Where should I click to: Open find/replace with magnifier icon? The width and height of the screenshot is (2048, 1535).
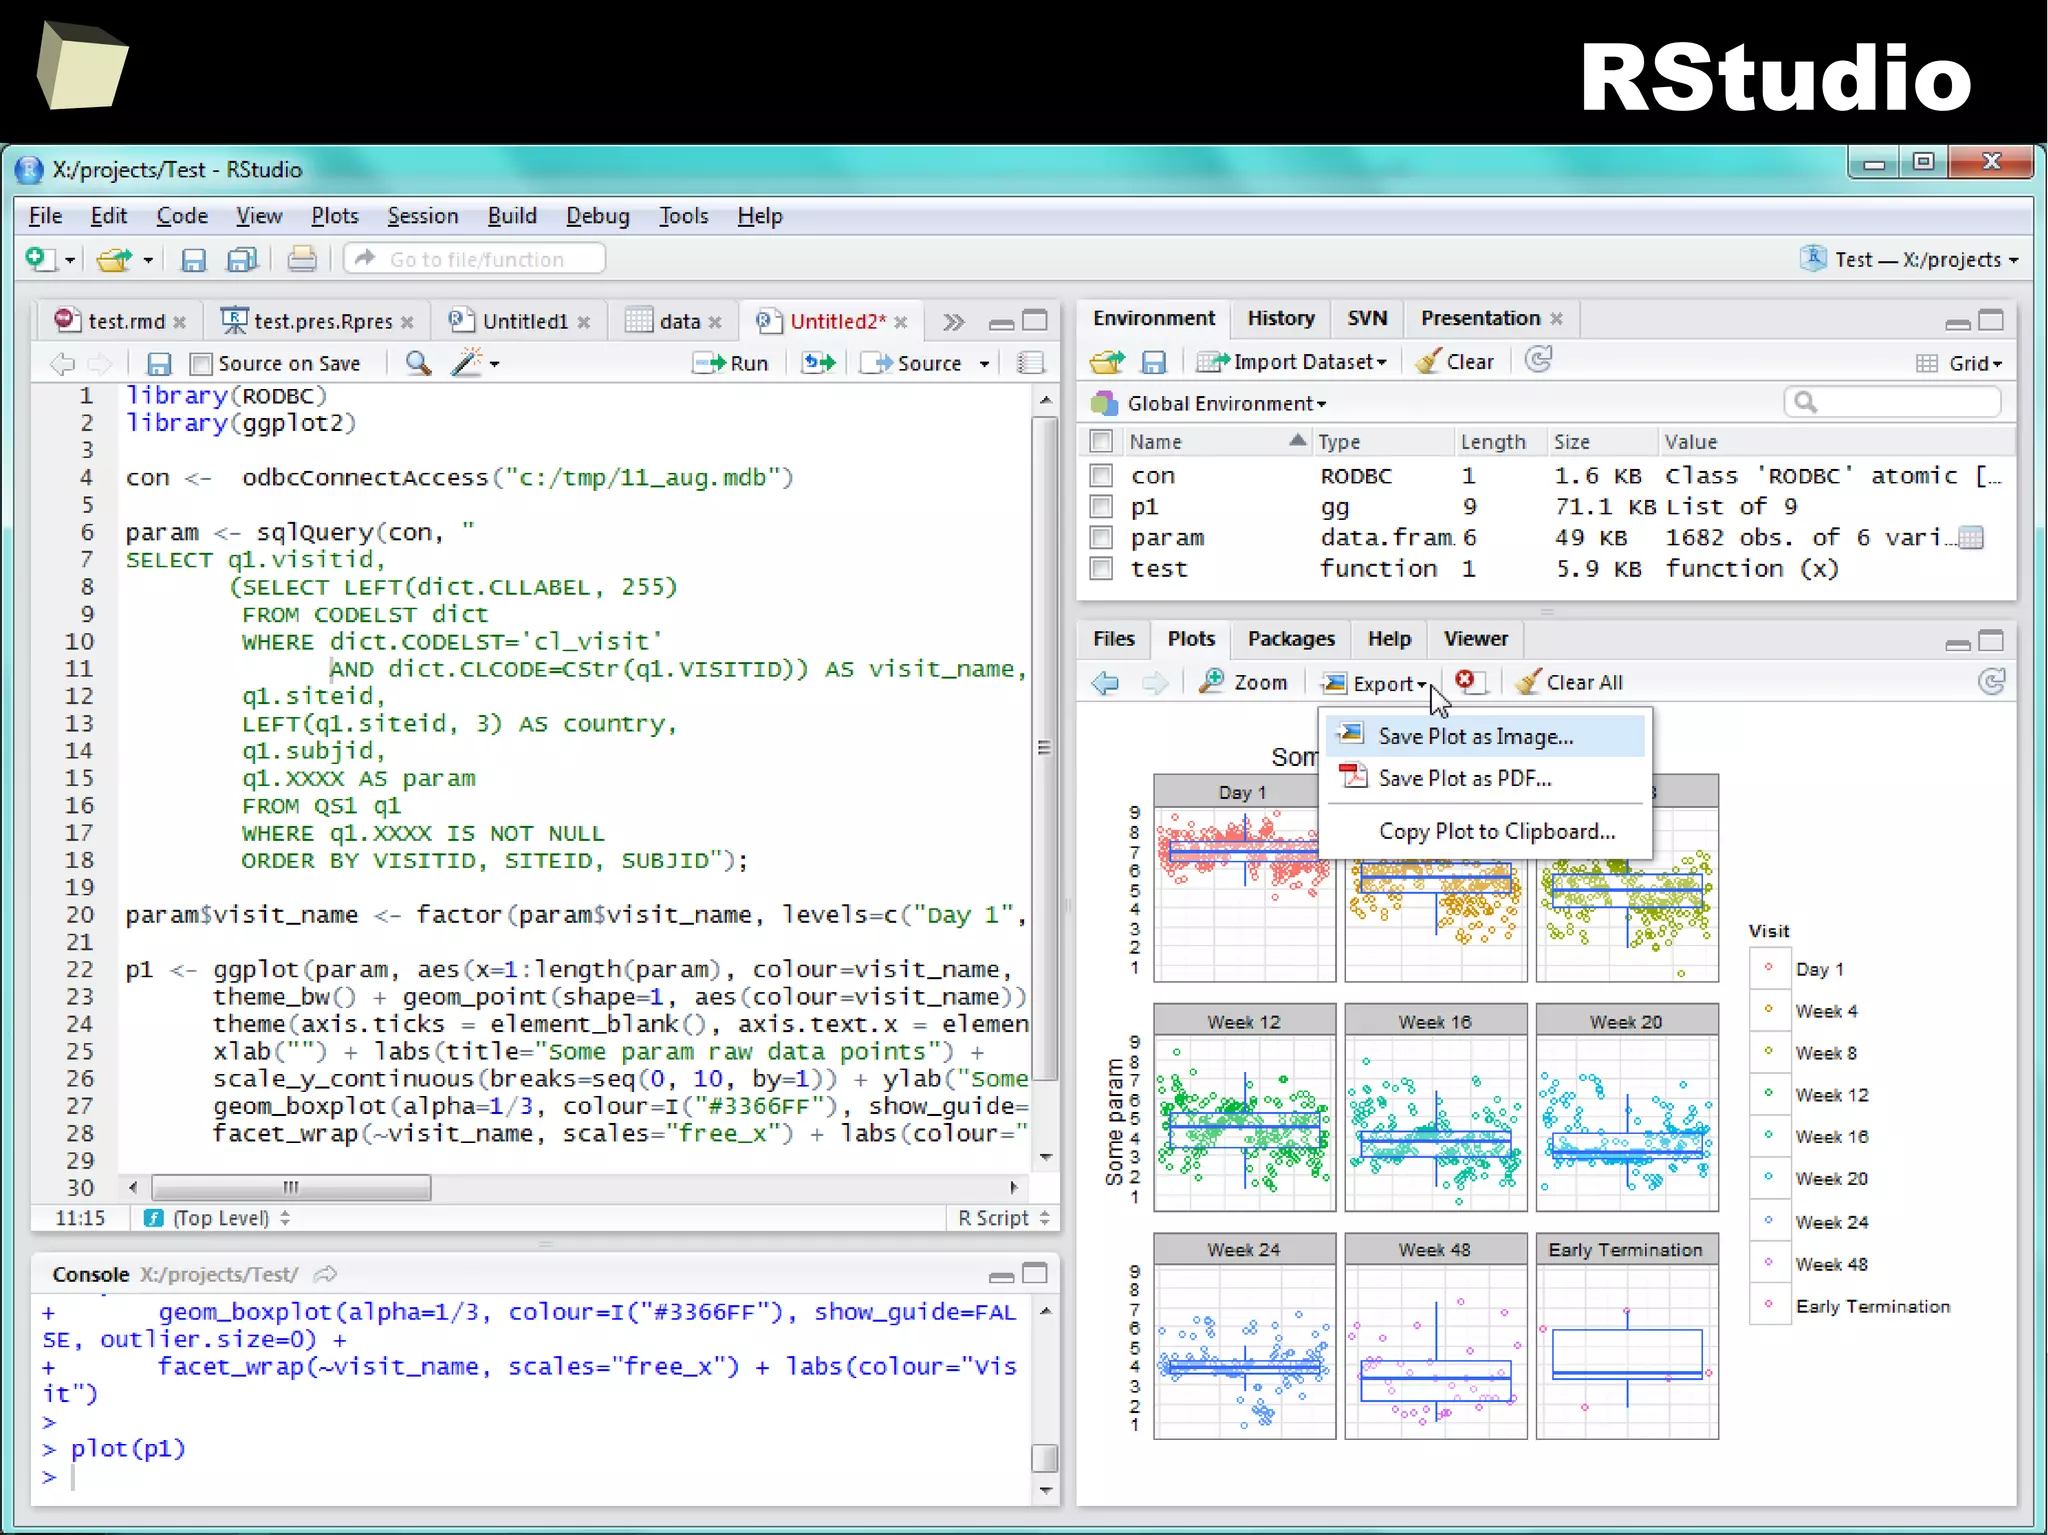tap(418, 363)
